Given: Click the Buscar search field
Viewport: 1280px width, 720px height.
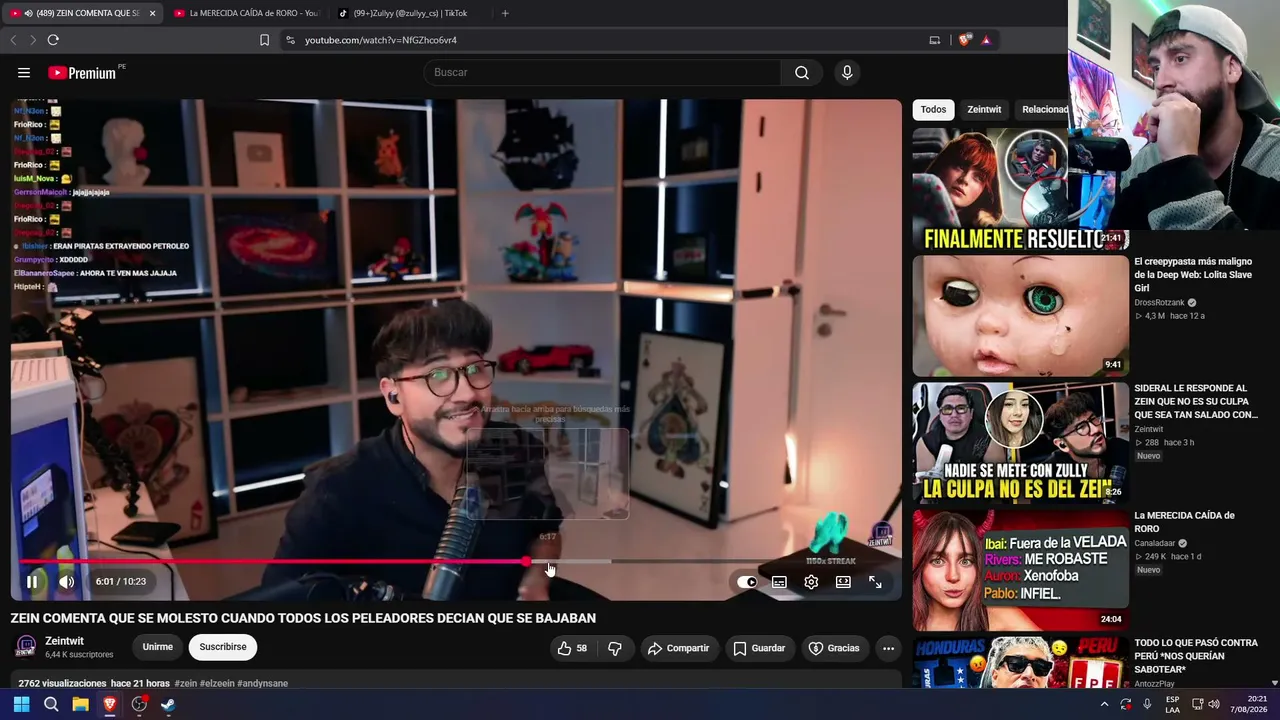Looking at the screenshot, I should point(602,72).
